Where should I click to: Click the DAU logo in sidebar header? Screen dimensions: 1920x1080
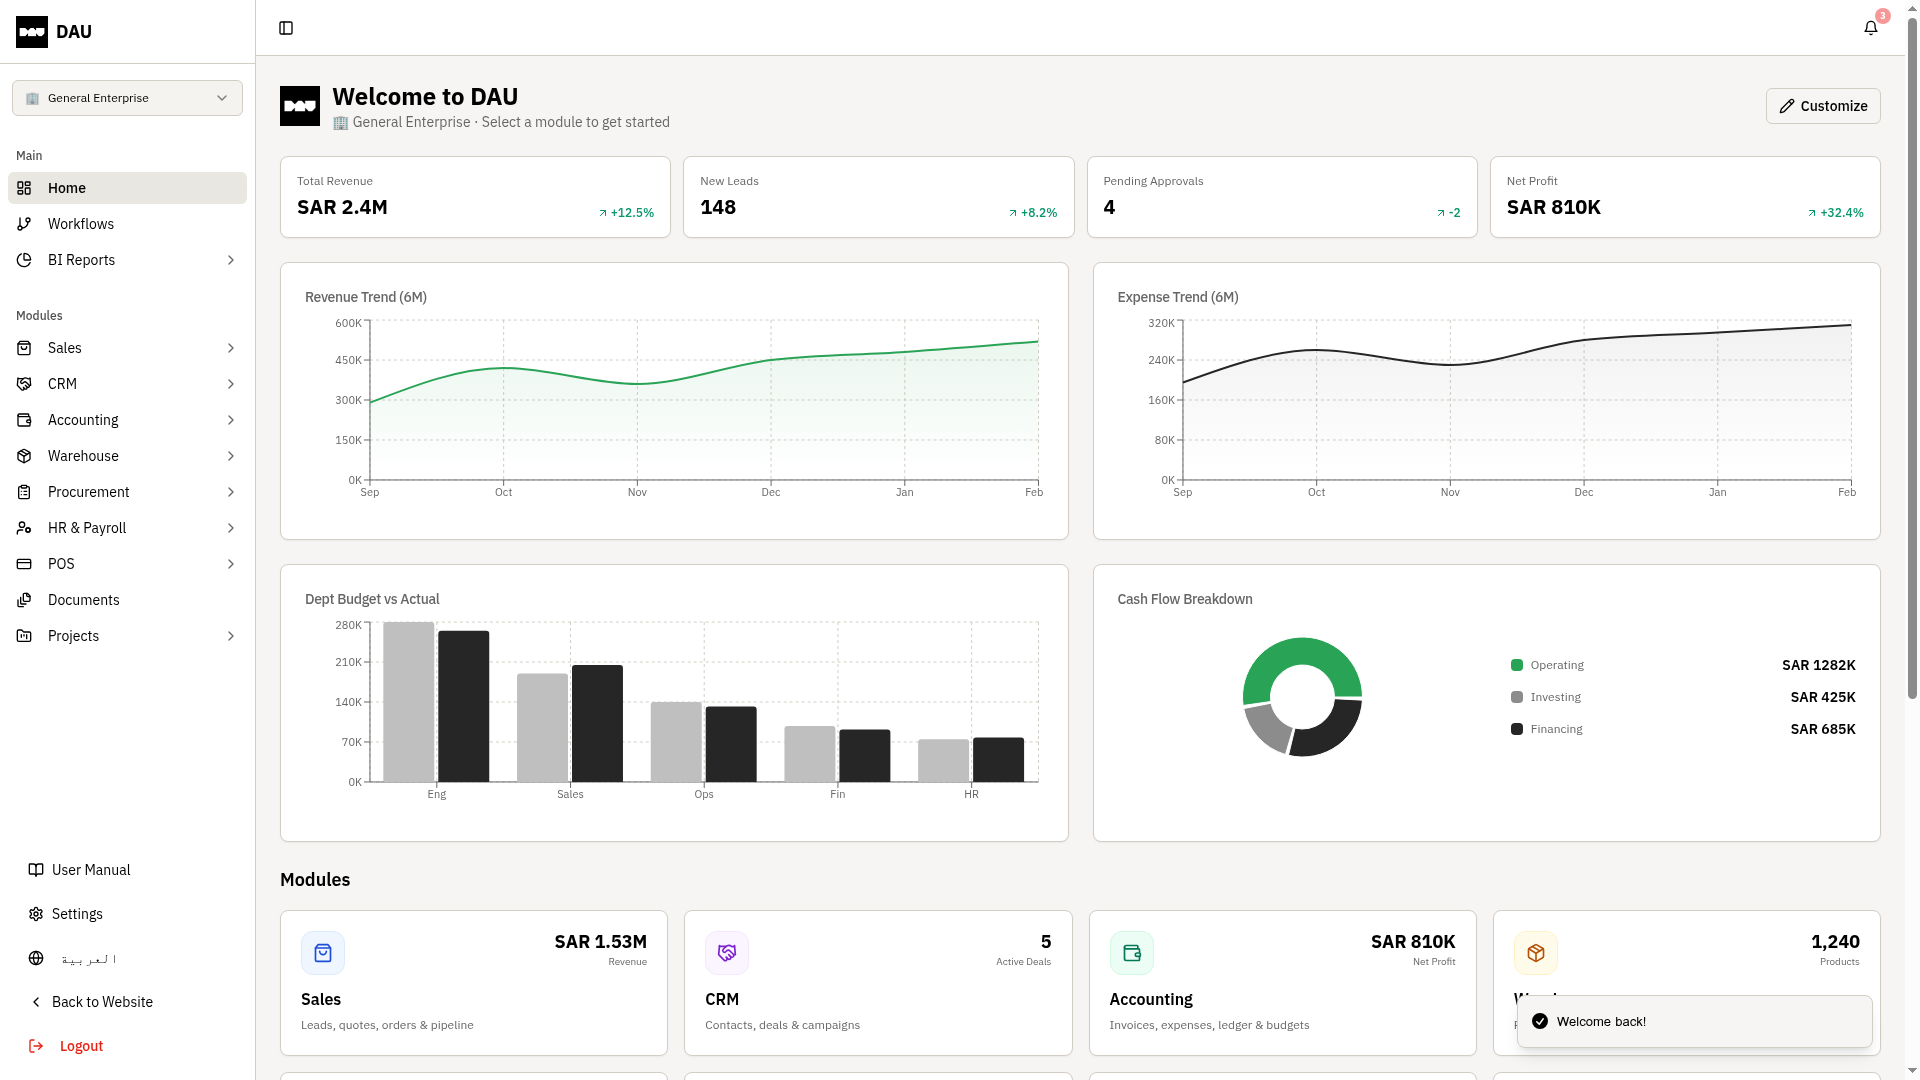(32, 32)
